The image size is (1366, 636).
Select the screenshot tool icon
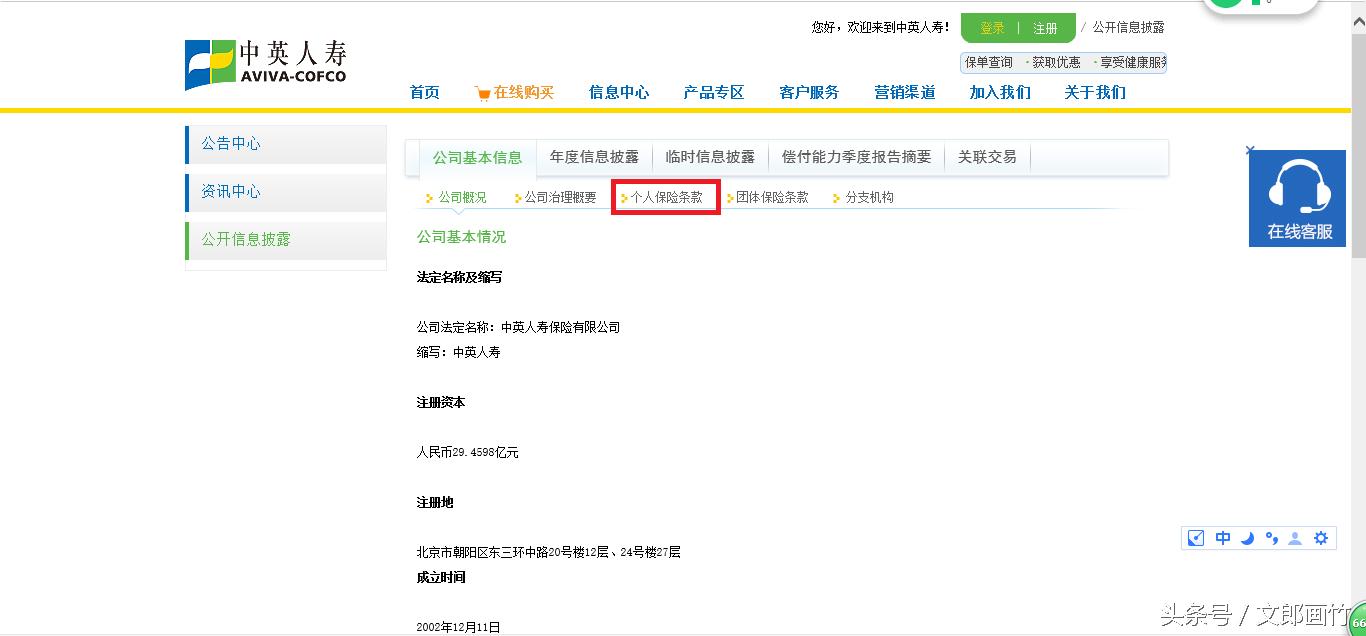[1195, 538]
